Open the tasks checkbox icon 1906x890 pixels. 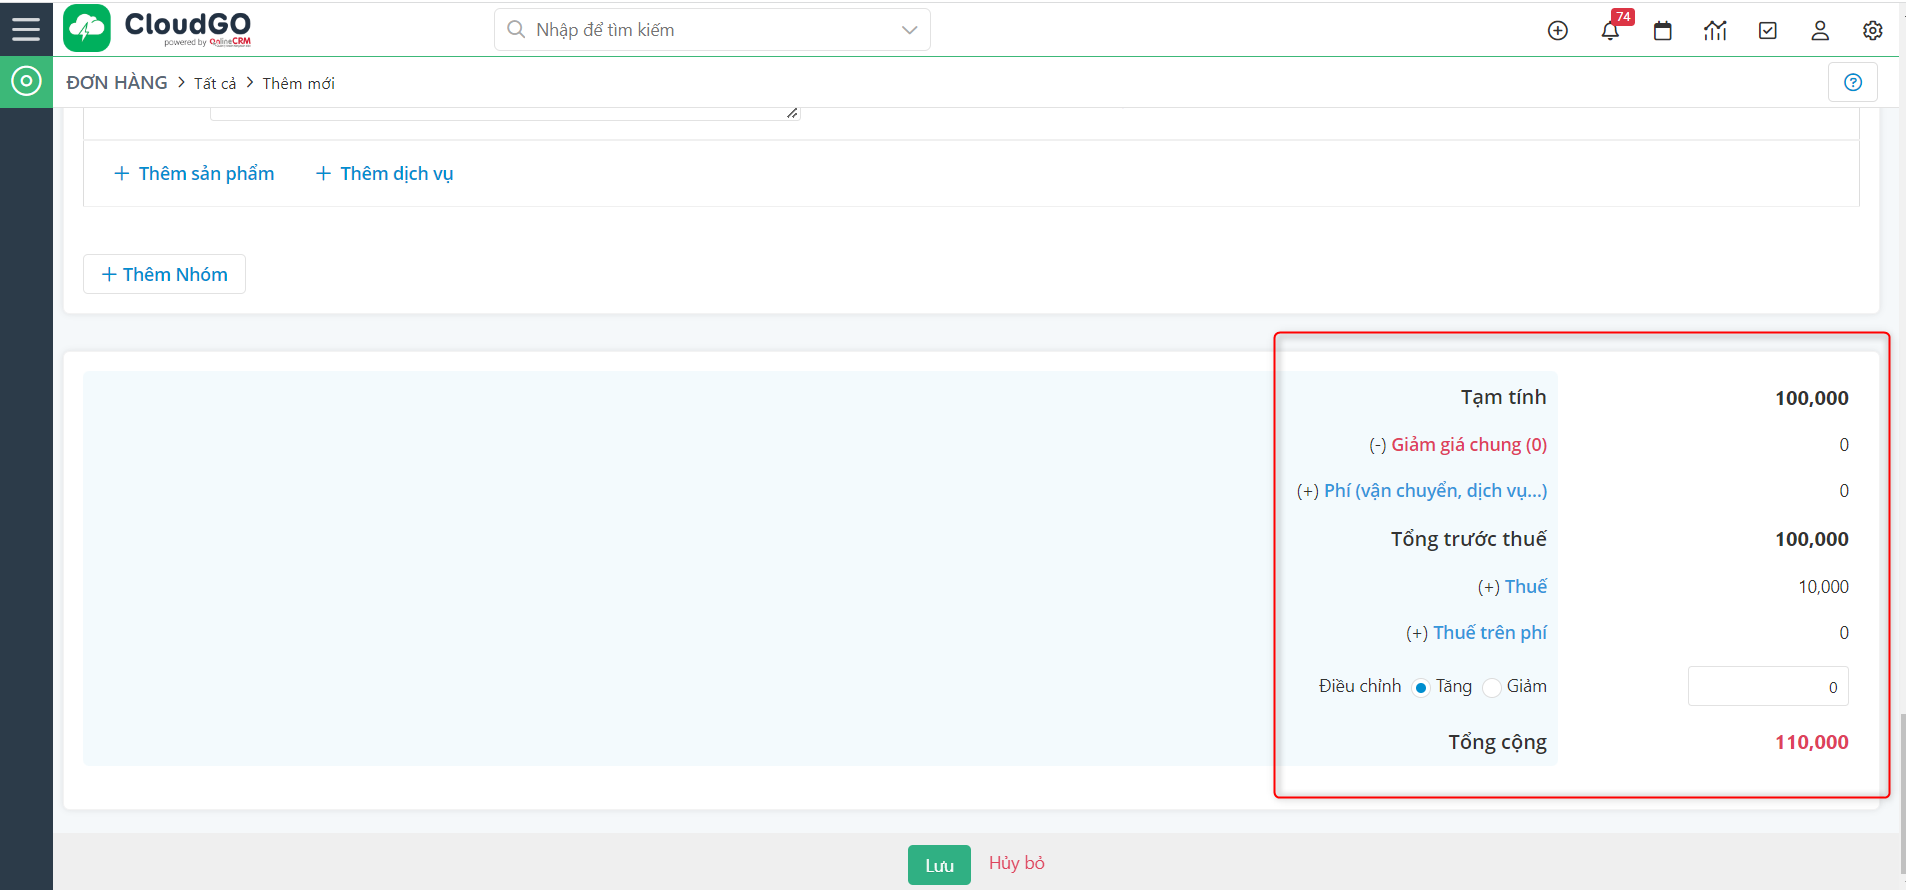(1768, 31)
